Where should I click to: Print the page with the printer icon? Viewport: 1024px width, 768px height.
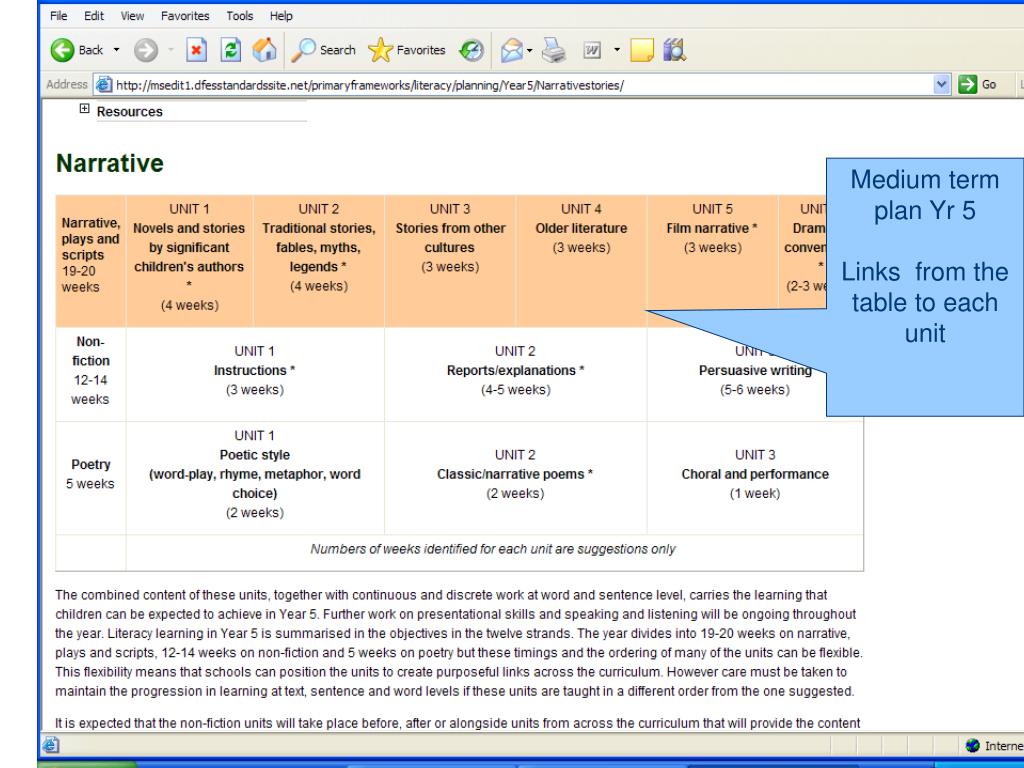coord(554,50)
